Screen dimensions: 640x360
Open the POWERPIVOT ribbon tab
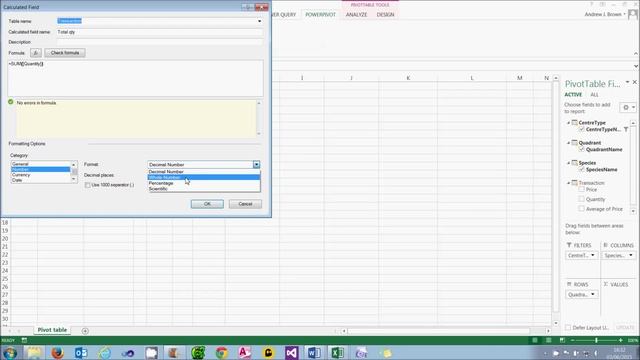(x=320, y=15)
